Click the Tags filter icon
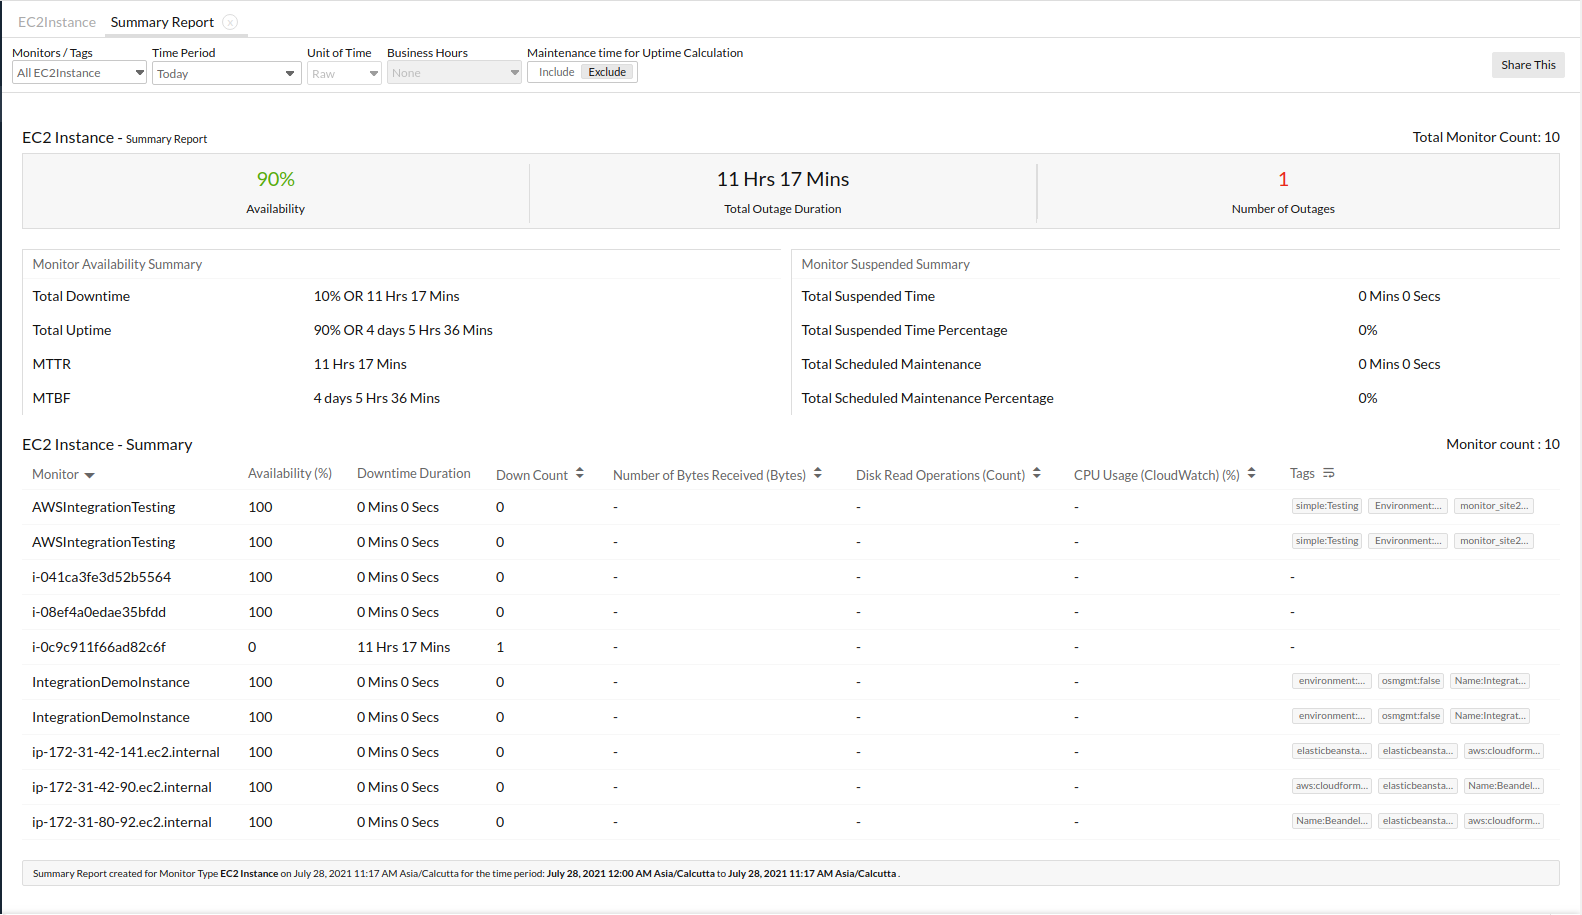This screenshot has width=1582, height=915. pyautogui.click(x=1329, y=473)
